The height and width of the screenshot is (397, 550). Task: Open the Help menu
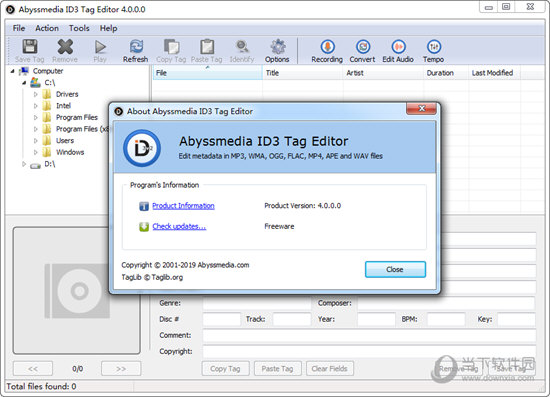[108, 28]
